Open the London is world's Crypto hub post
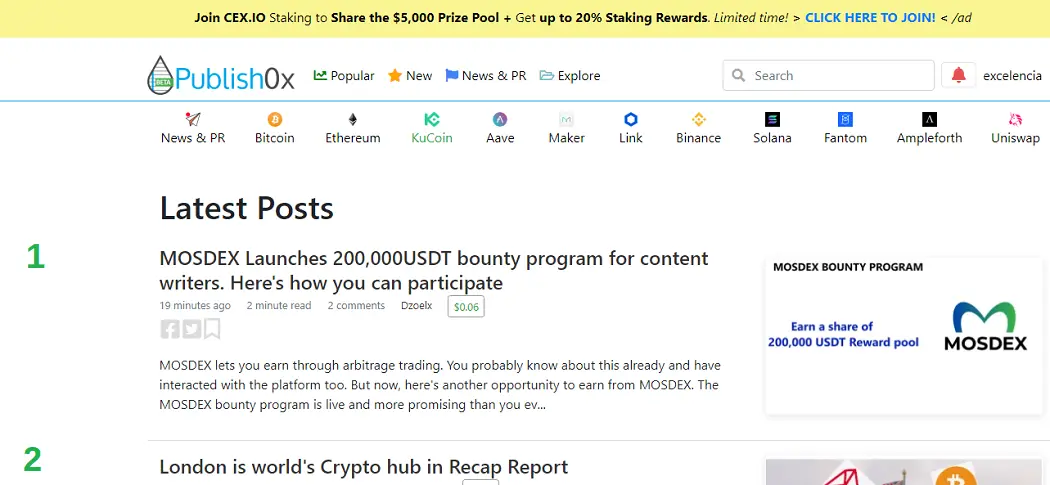This screenshot has height=485, width=1050. [x=364, y=466]
